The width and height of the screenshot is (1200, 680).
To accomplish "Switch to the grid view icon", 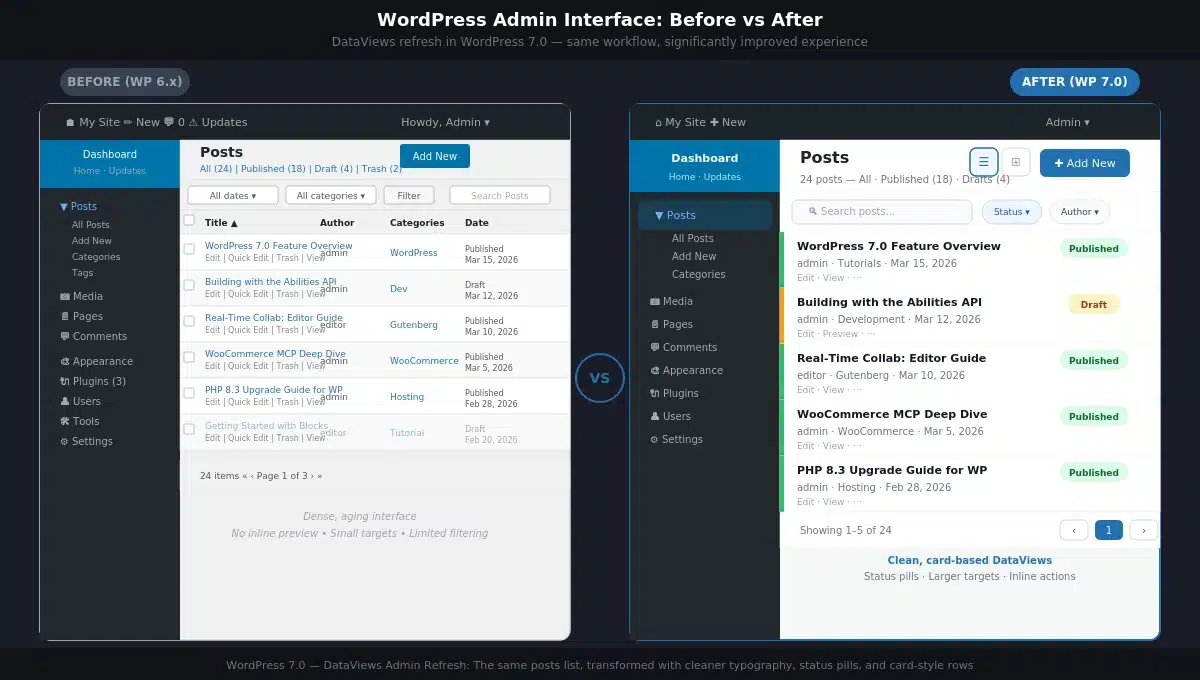I will 1015,161.
